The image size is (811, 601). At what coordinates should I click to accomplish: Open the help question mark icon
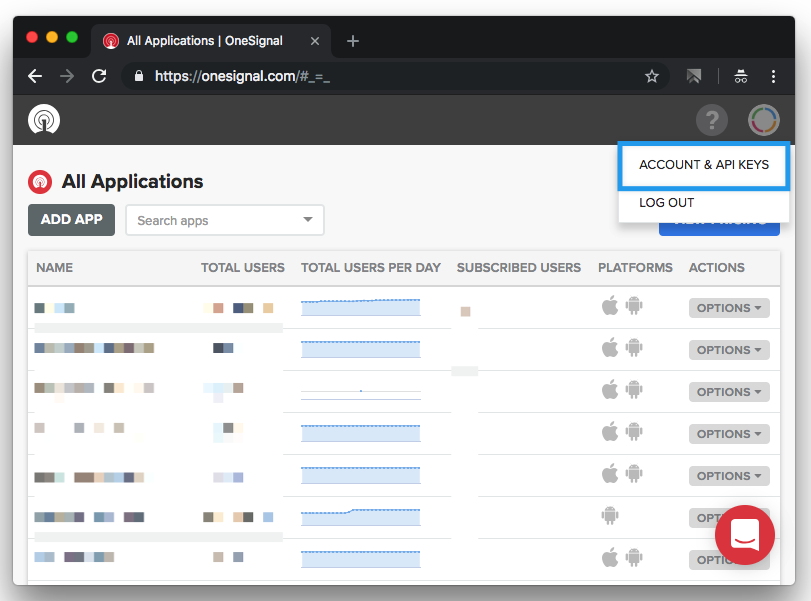click(712, 120)
